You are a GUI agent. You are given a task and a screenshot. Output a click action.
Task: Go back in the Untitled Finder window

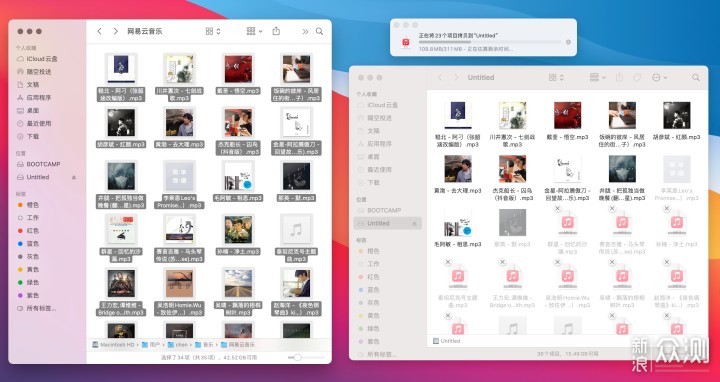coord(439,78)
